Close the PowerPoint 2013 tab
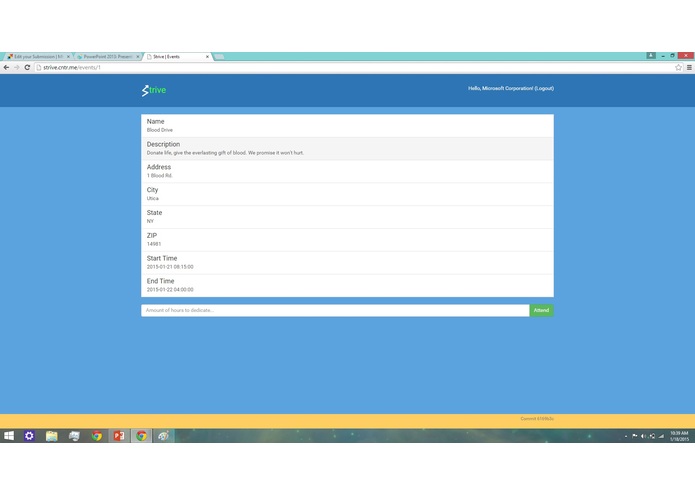Screen dimensions: 695x494 coord(137,57)
